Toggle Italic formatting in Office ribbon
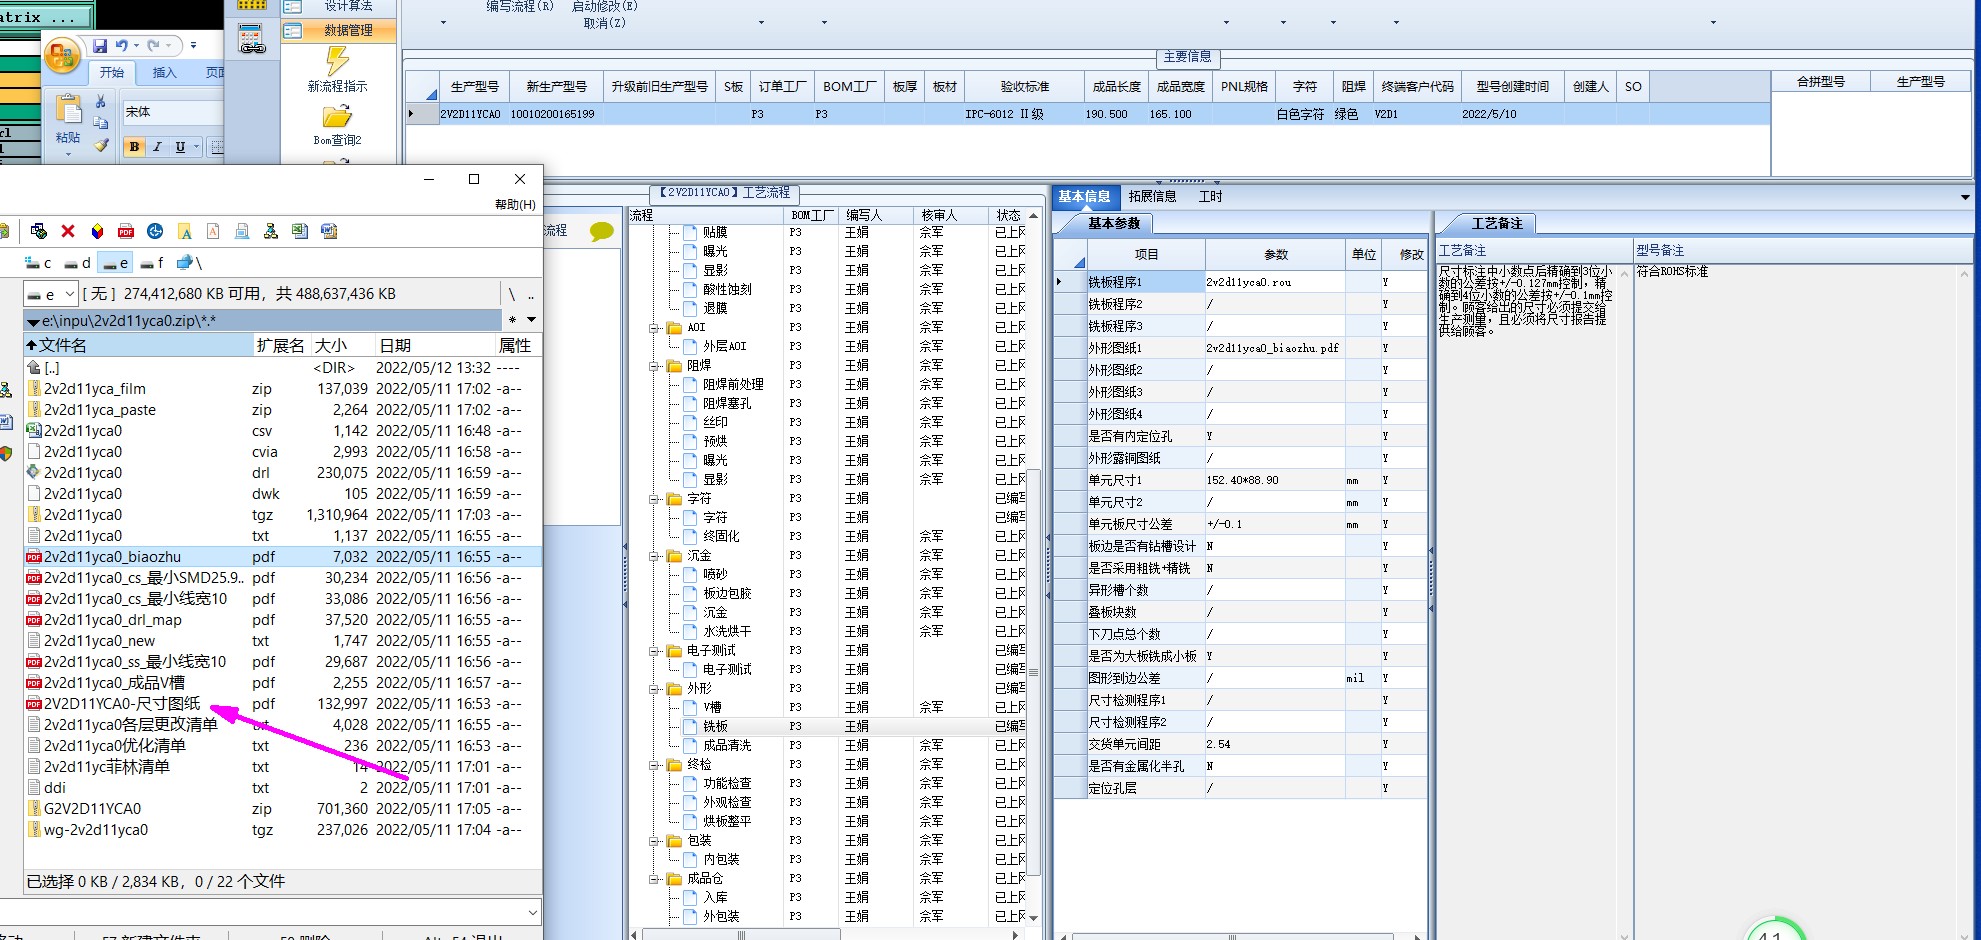Image resolution: width=1981 pixels, height=940 pixels. pyautogui.click(x=157, y=147)
